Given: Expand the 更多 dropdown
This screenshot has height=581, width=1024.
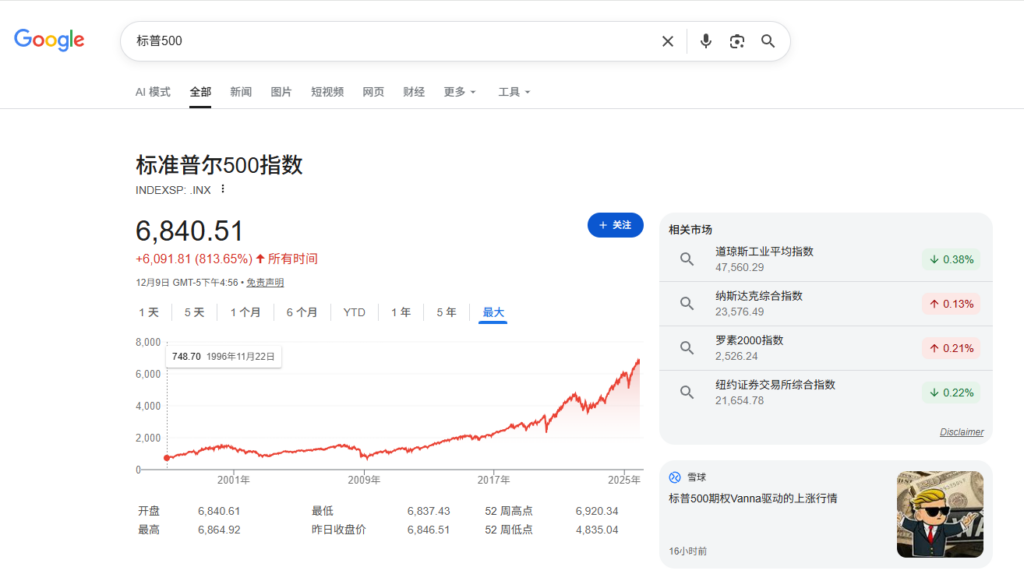Looking at the screenshot, I should [460, 92].
